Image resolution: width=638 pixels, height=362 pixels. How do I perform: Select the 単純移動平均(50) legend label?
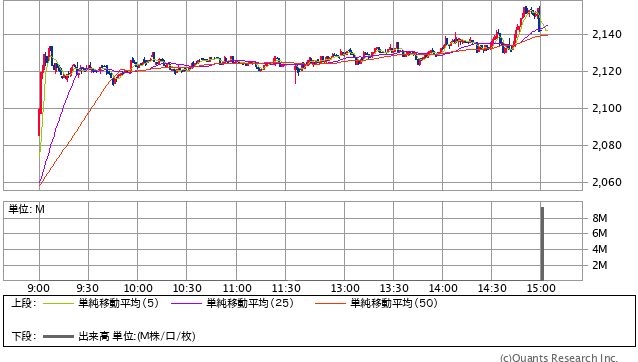pos(394,303)
